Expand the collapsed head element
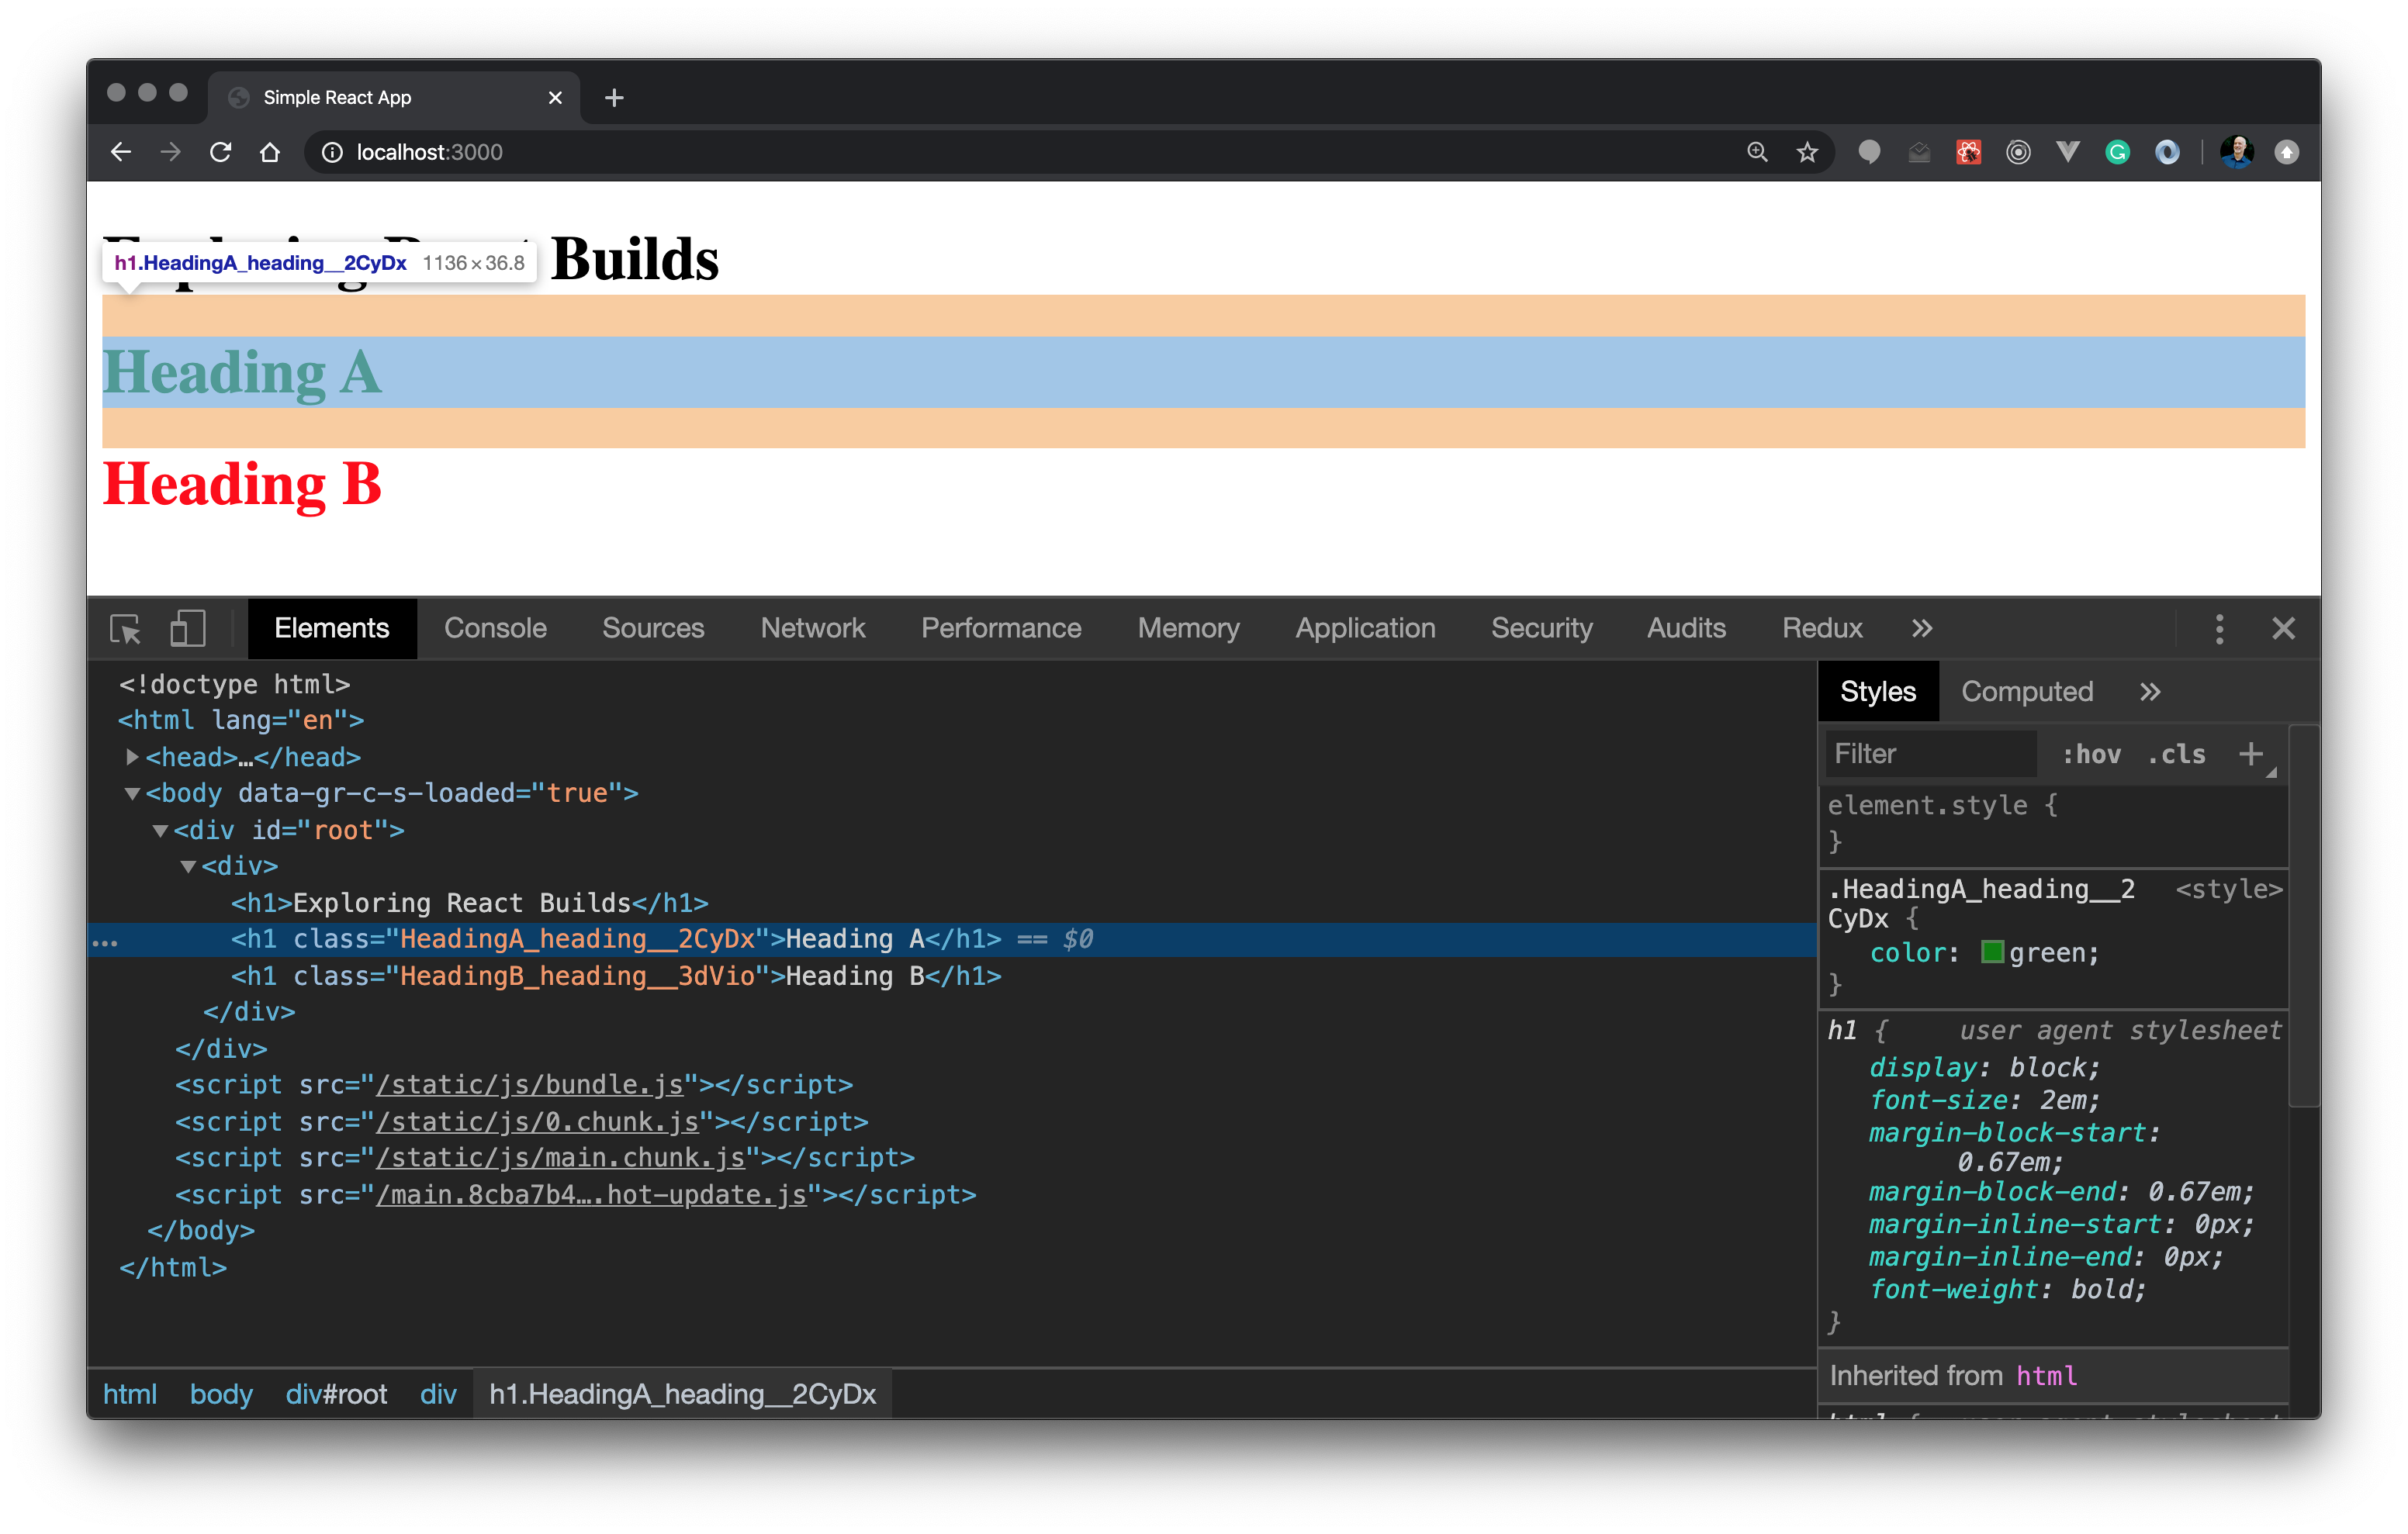This screenshot has width=2408, height=1534. point(132,757)
